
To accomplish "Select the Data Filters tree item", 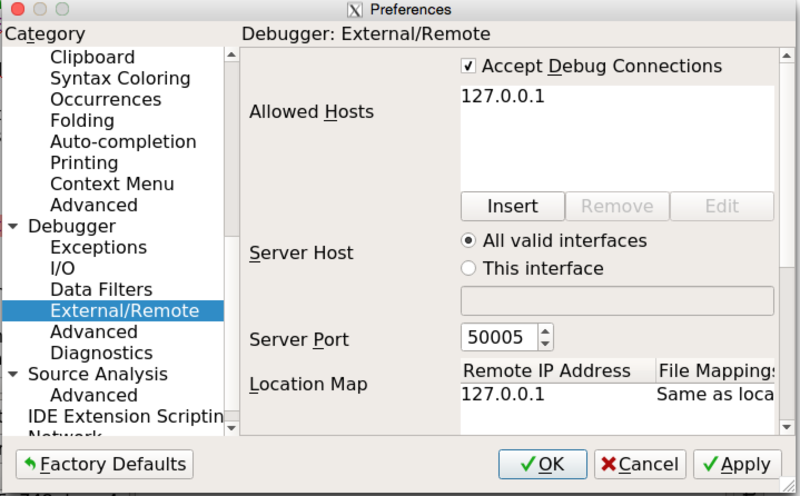I will [x=101, y=290].
